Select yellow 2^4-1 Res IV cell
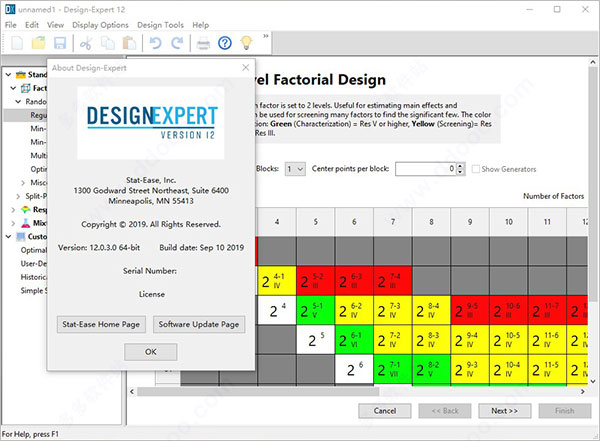Viewport: 600px width, 441px height. [277, 281]
